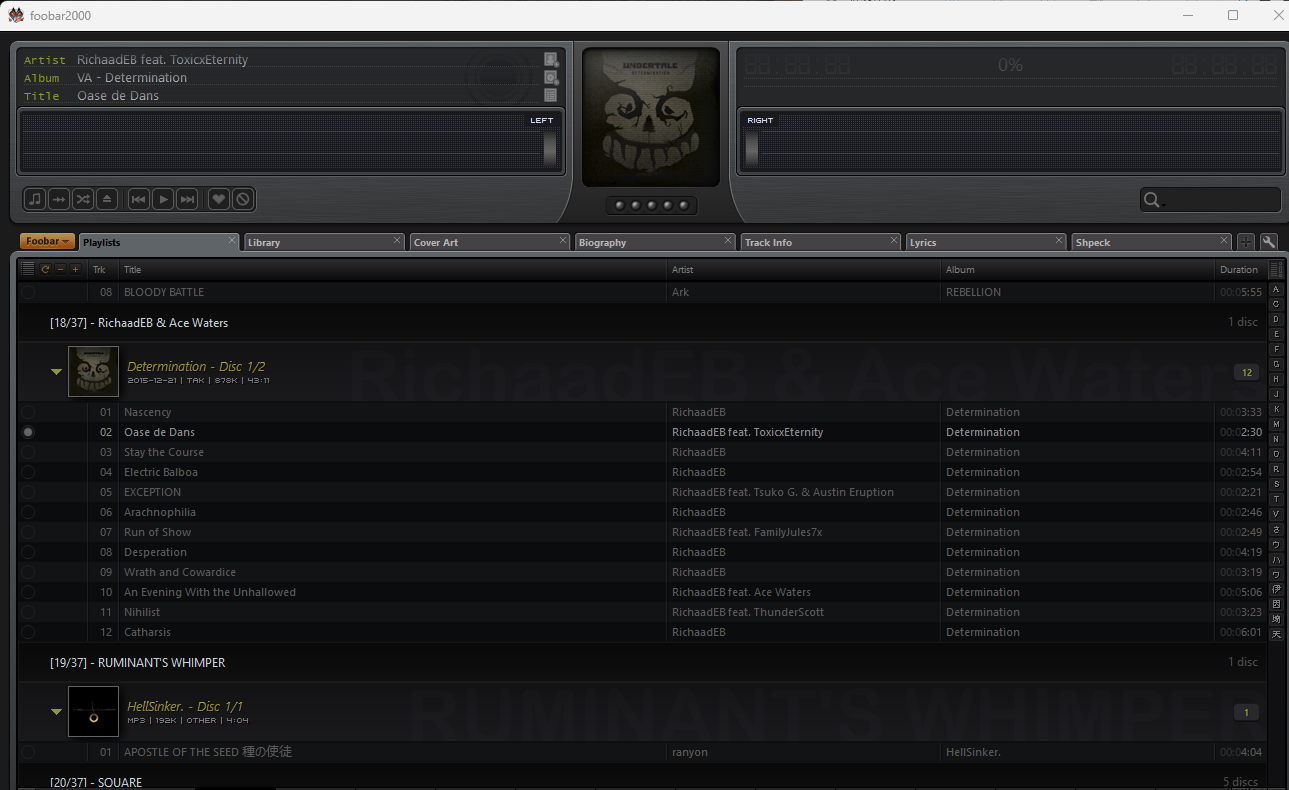Click the search magnifier icon
The image size is (1289, 790).
coord(1151,200)
